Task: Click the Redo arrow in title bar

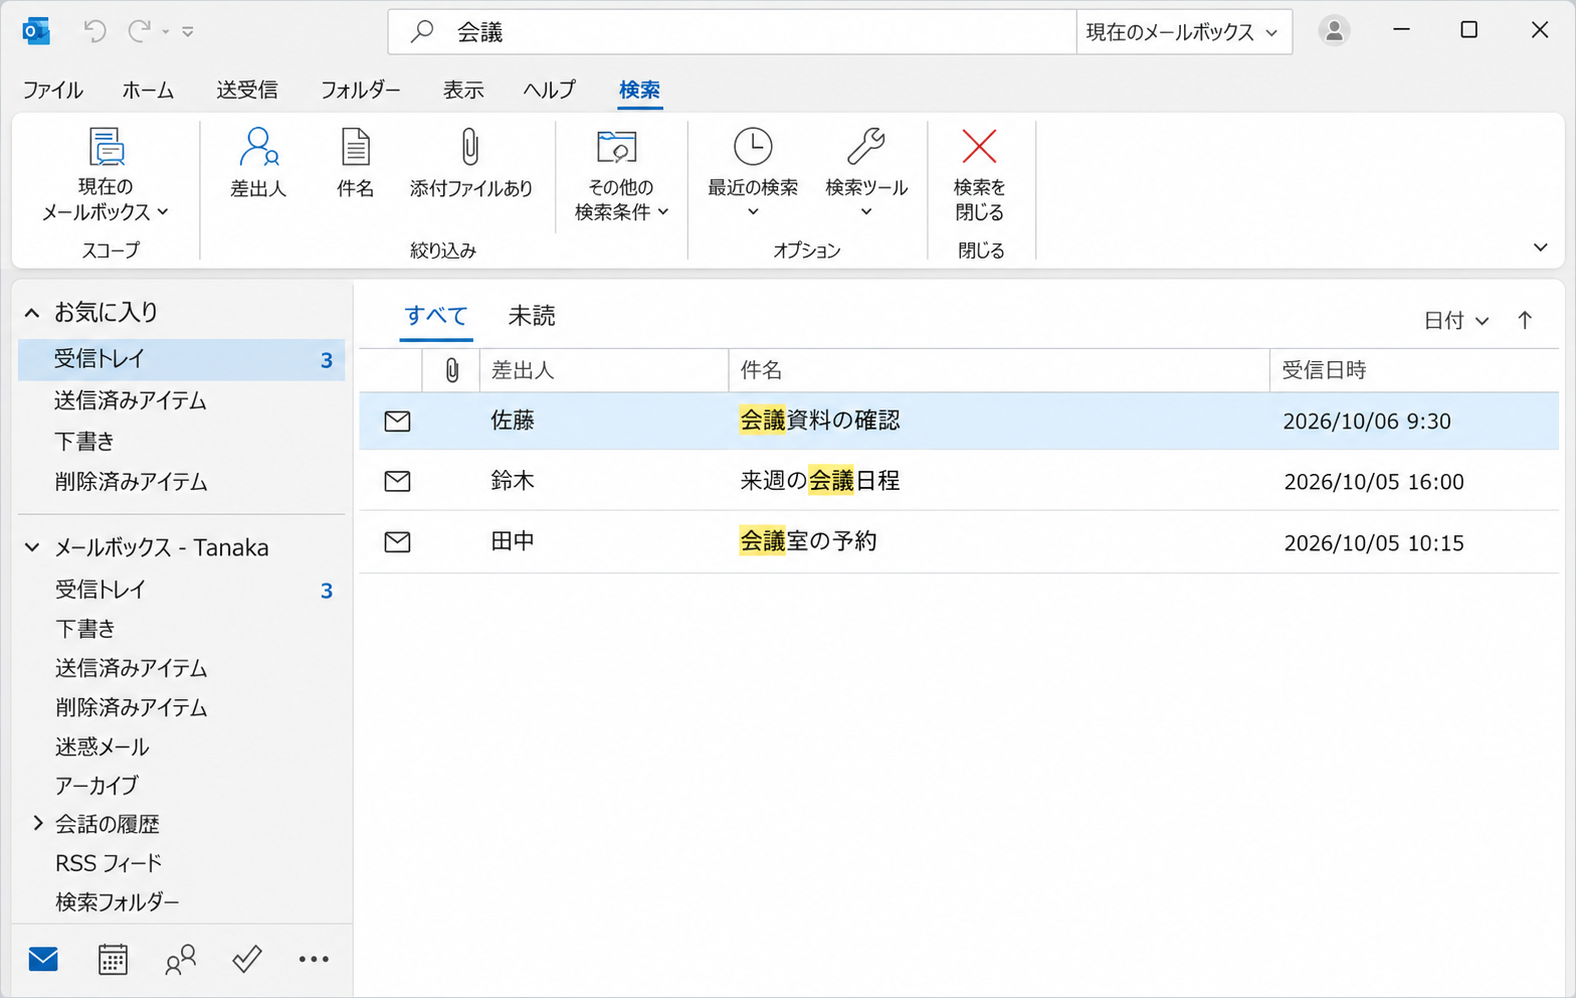Action: click(x=139, y=31)
